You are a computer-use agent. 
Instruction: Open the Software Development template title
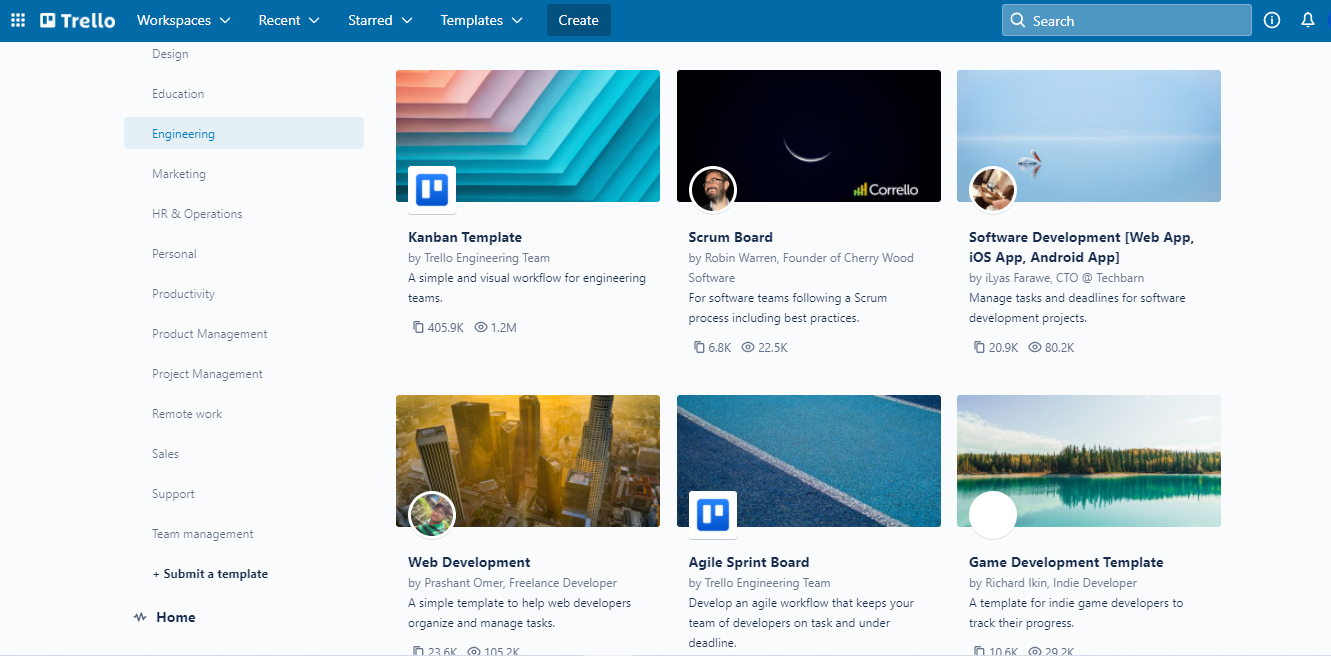coord(1082,247)
